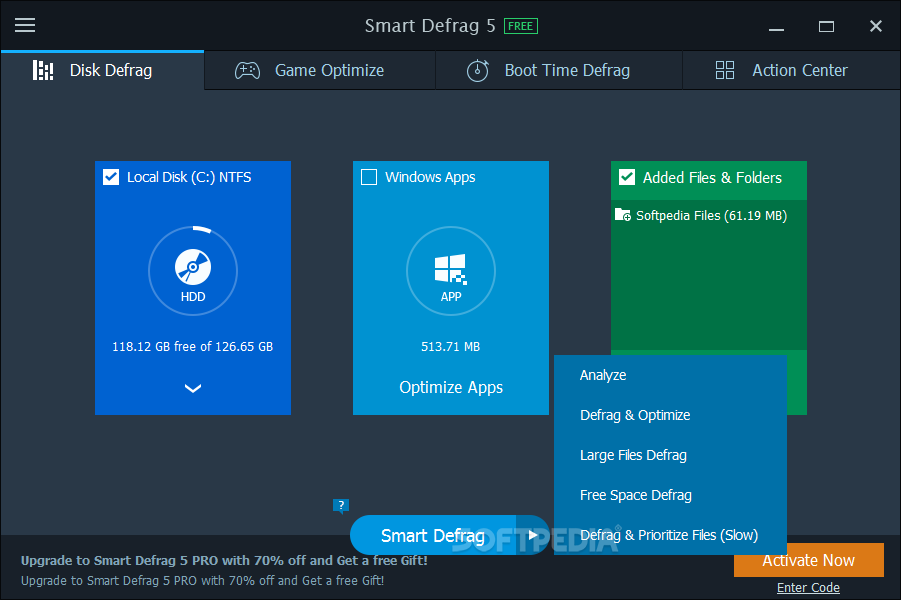This screenshot has height=600, width=901.
Task: Open the Smart Defrag arrow dropdown
Action: click(x=533, y=535)
